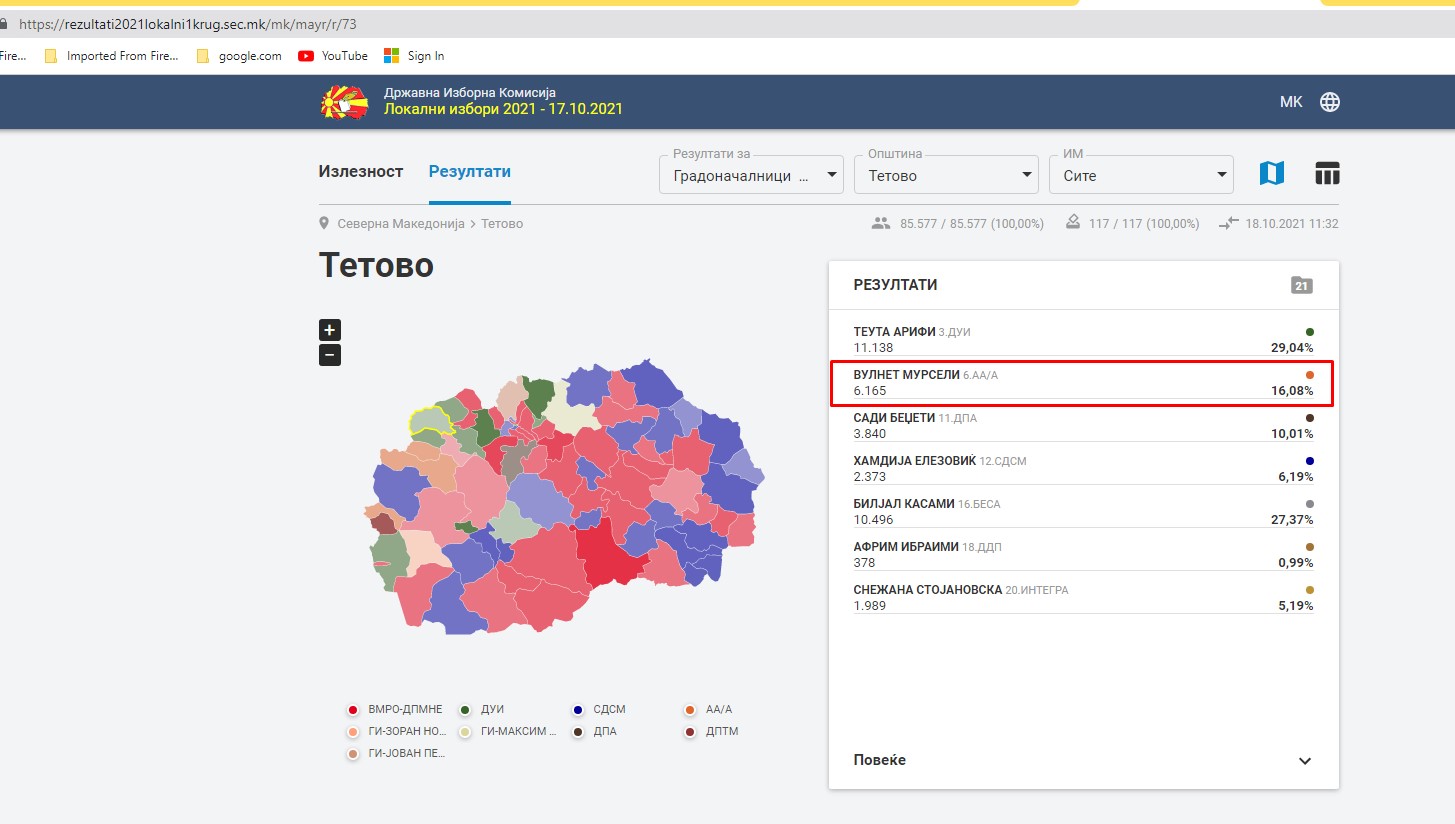Zoom out on the map

[330, 355]
